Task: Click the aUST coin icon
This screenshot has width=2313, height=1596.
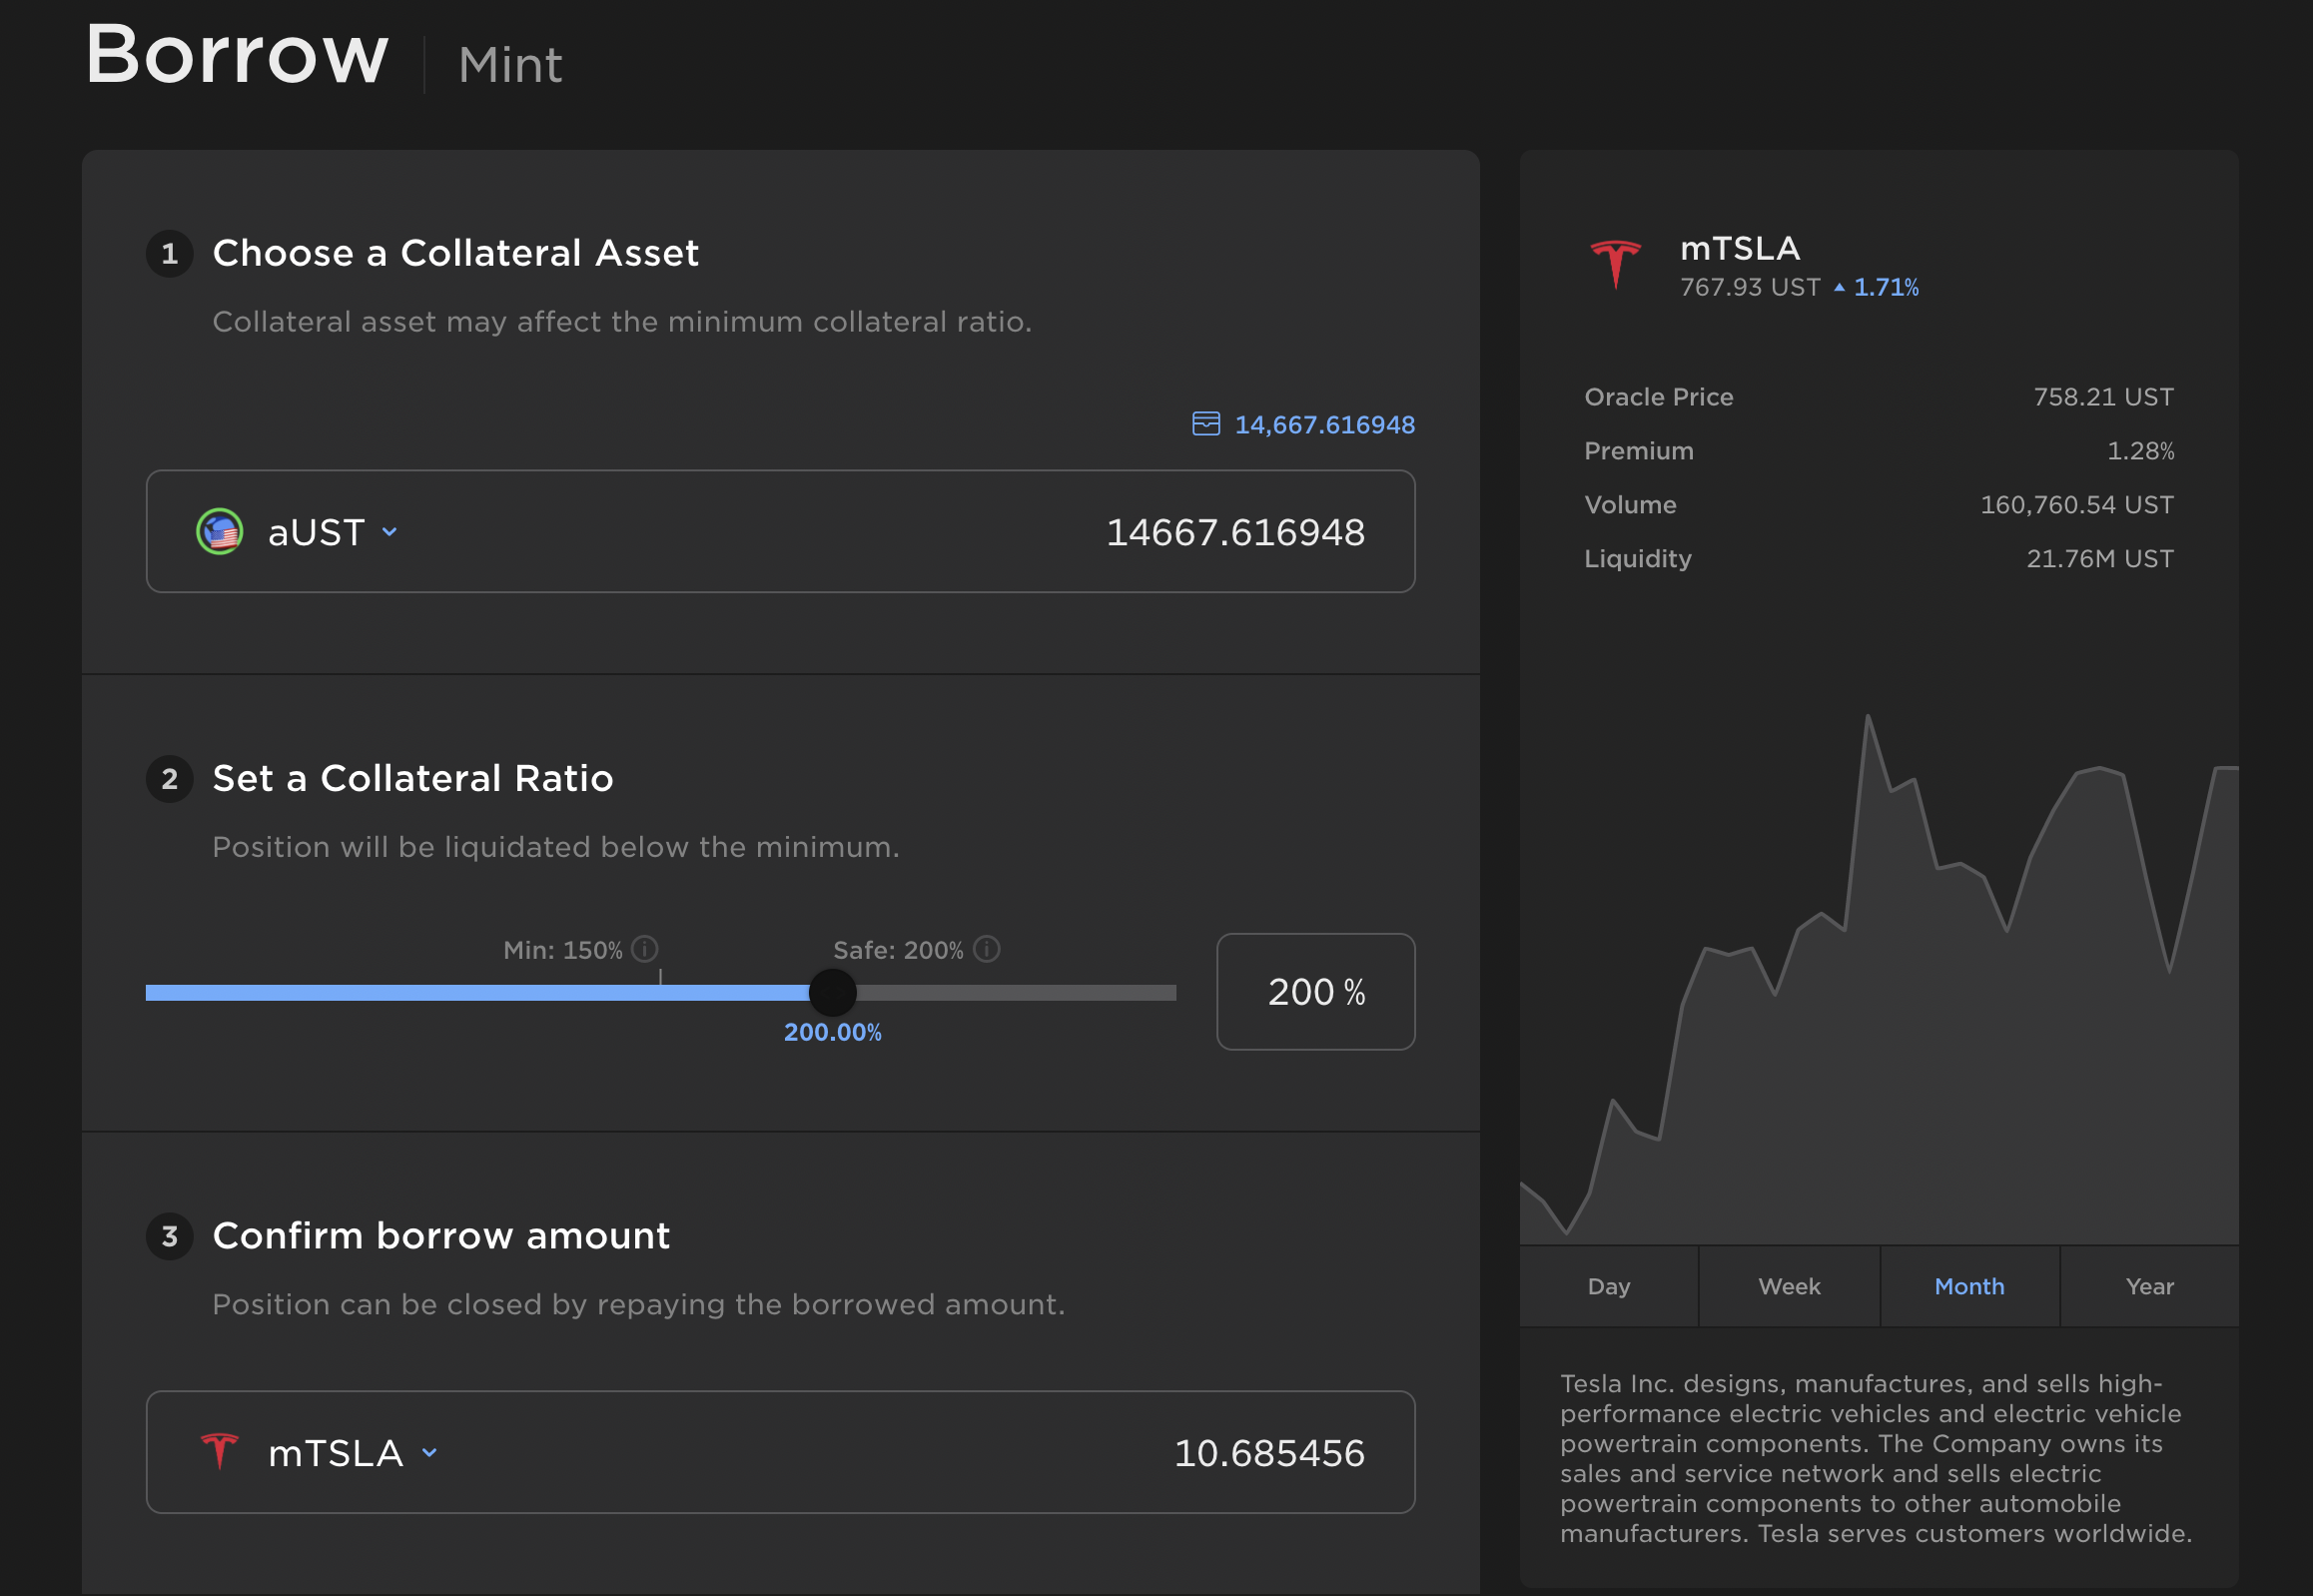Action: point(219,532)
